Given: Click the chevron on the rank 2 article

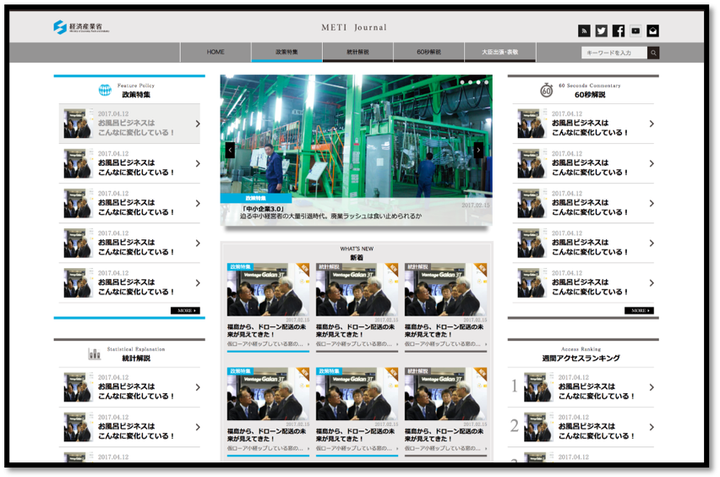Looking at the screenshot, I should (651, 427).
